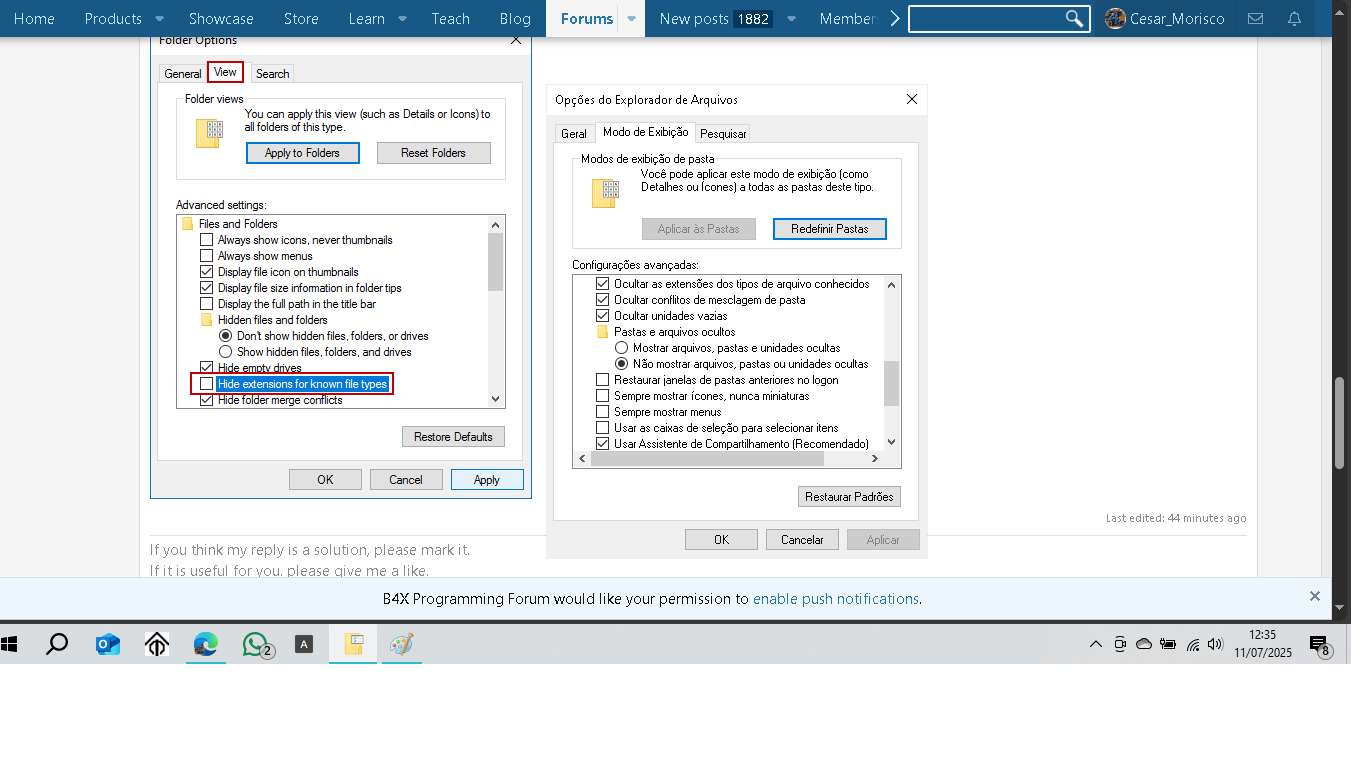
Task: Open OneDrive cloud tray icon
Action: tap(1144, 645)
